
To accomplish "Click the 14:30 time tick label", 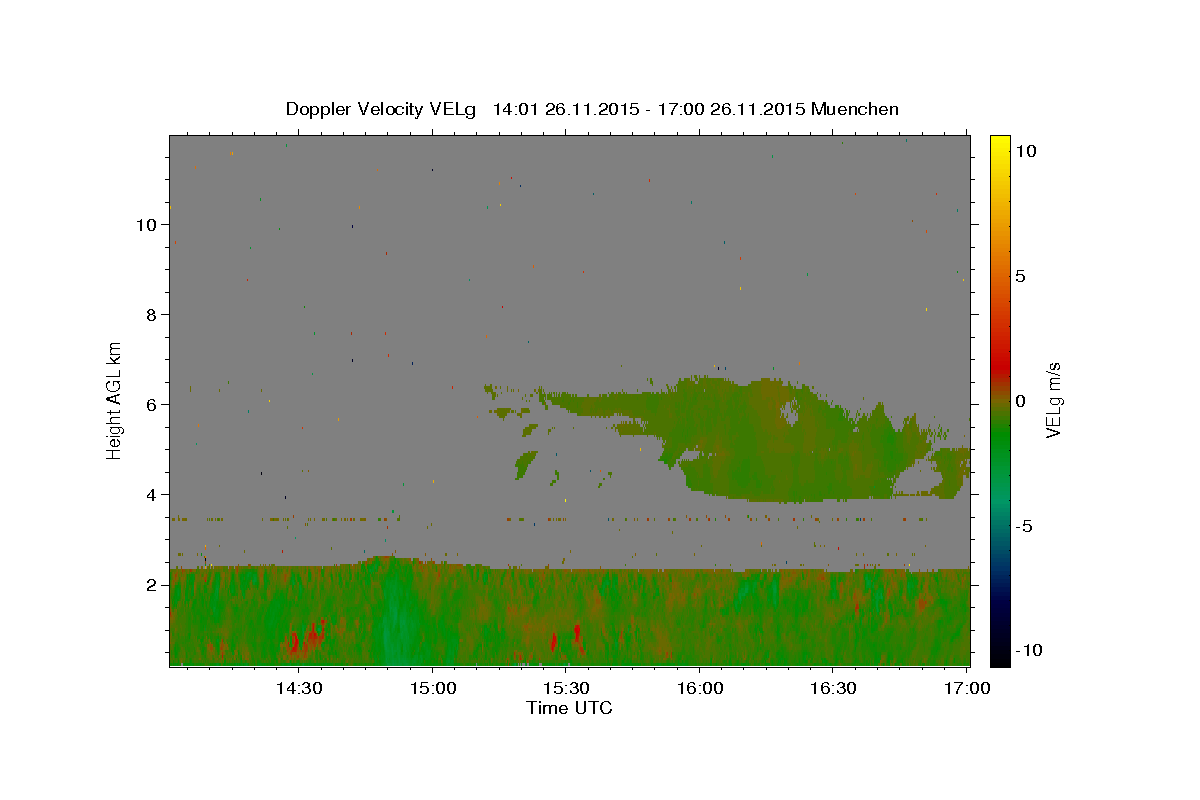I will coord(298,688).
